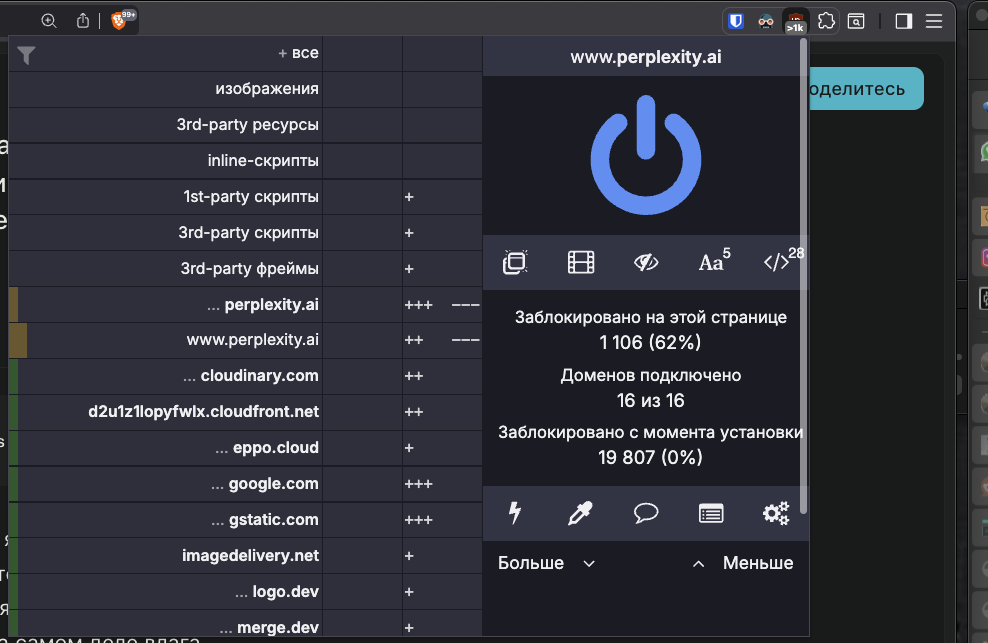The height and width of the screenshot is (643, 988).
Task: Click the funnel filter icon
Action: (26, 56)
